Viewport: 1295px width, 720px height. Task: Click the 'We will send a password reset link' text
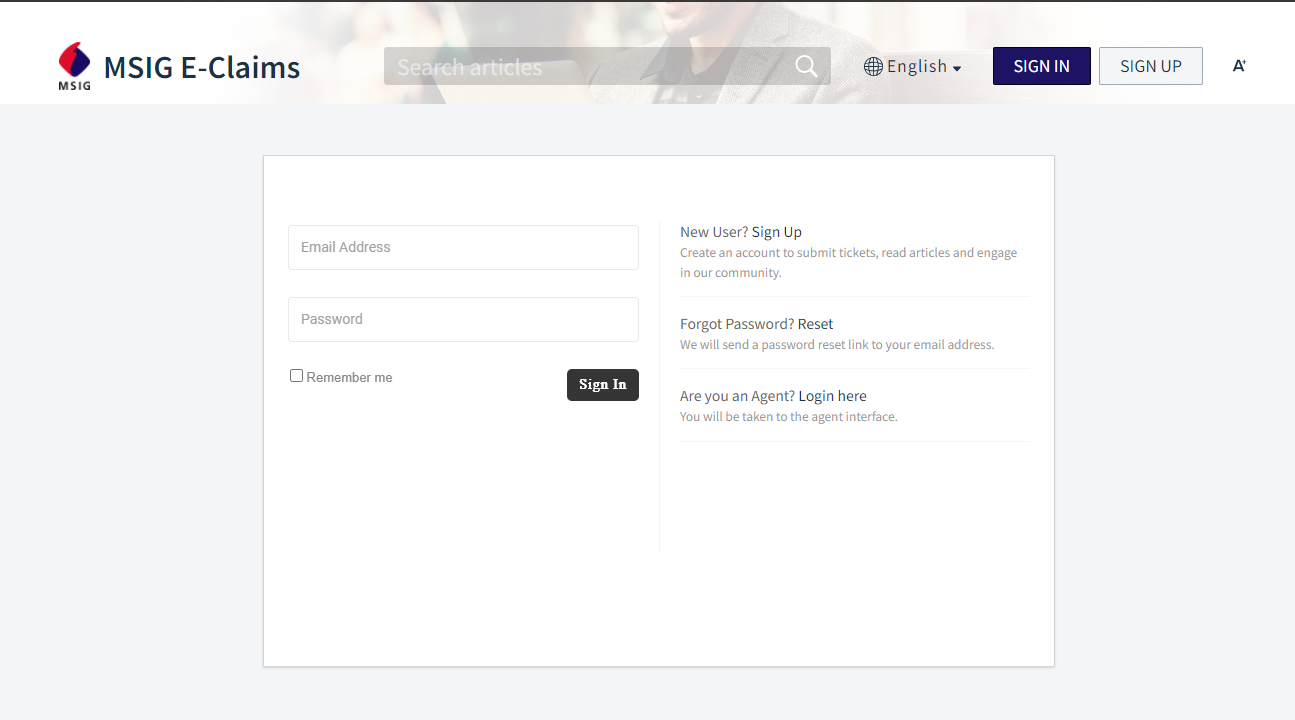tap(837, 345)
